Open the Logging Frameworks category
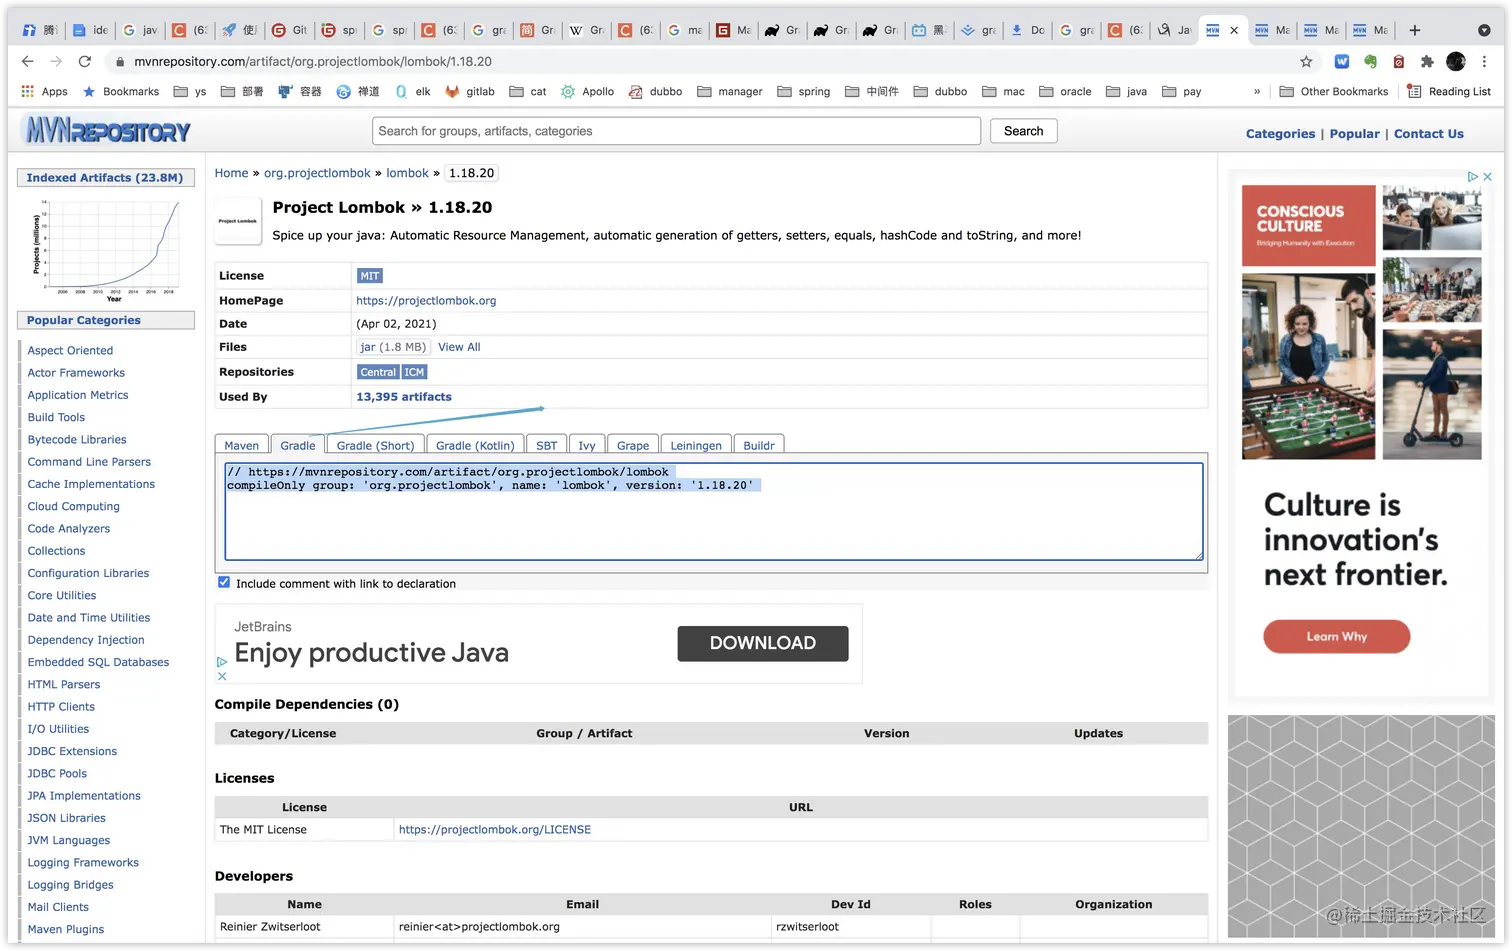Image resolution: width=1512 pixels, height=951 pixels. (x=83, y=862)
